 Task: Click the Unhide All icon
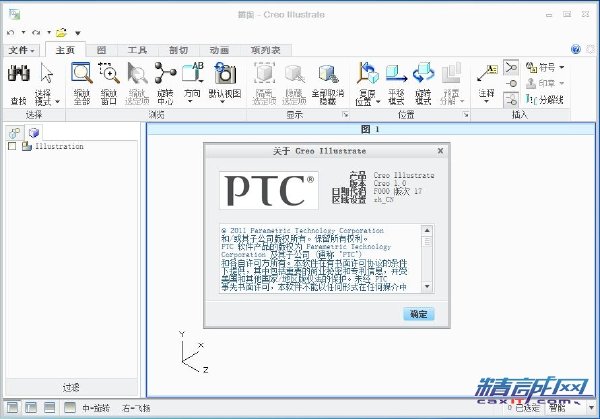tap(328, 74)
